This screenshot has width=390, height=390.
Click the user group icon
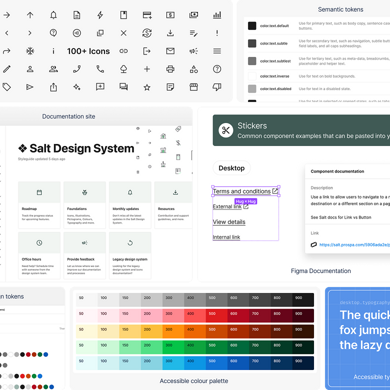[x=53, y=69]
